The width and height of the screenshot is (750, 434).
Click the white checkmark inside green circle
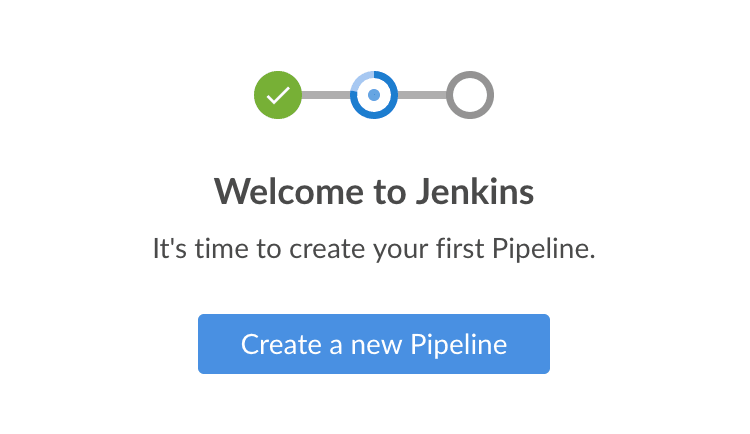point(278,95)
